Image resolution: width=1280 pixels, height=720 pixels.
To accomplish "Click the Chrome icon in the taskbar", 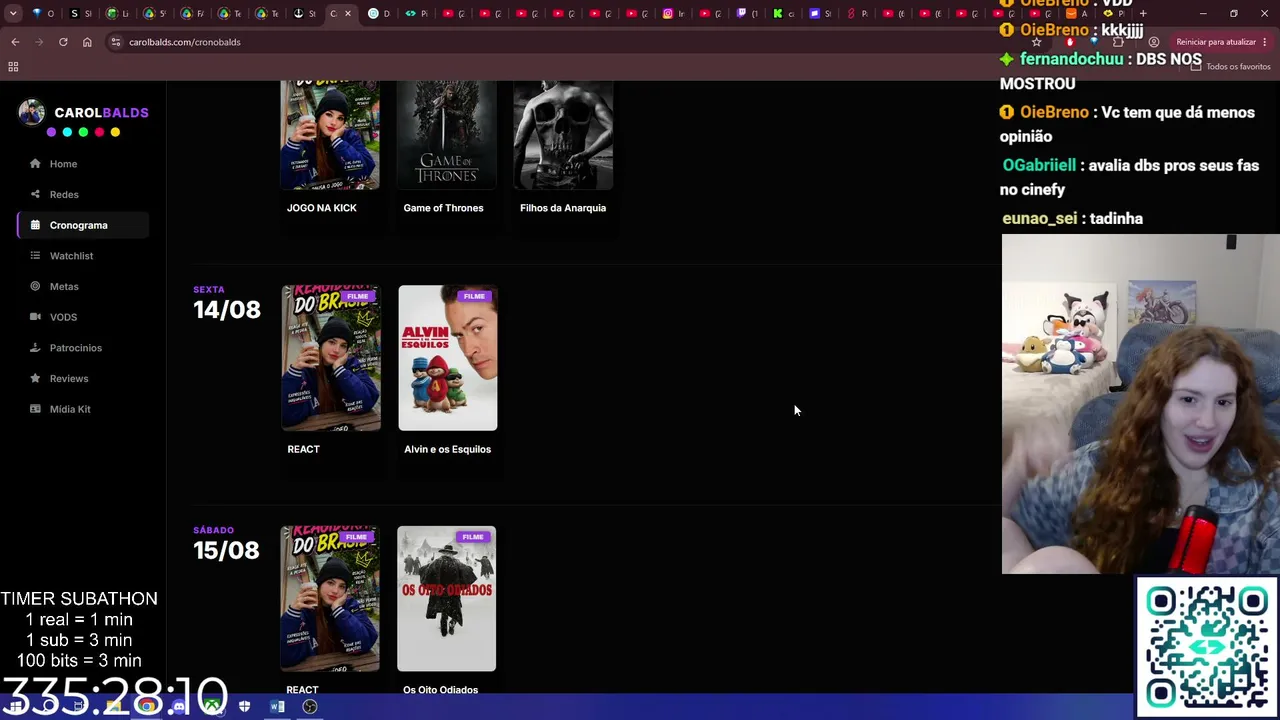I will pyautogui.click(x=147, y=707).
